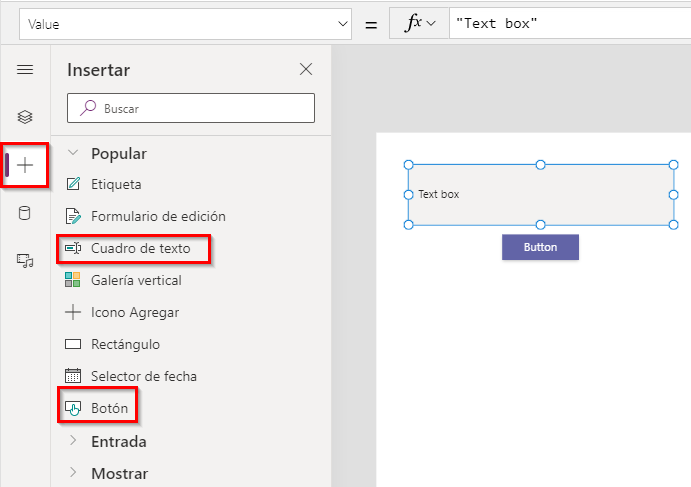The image size is (691, 487).
Task: Insert a Galería vertical control
Action: 136,280
